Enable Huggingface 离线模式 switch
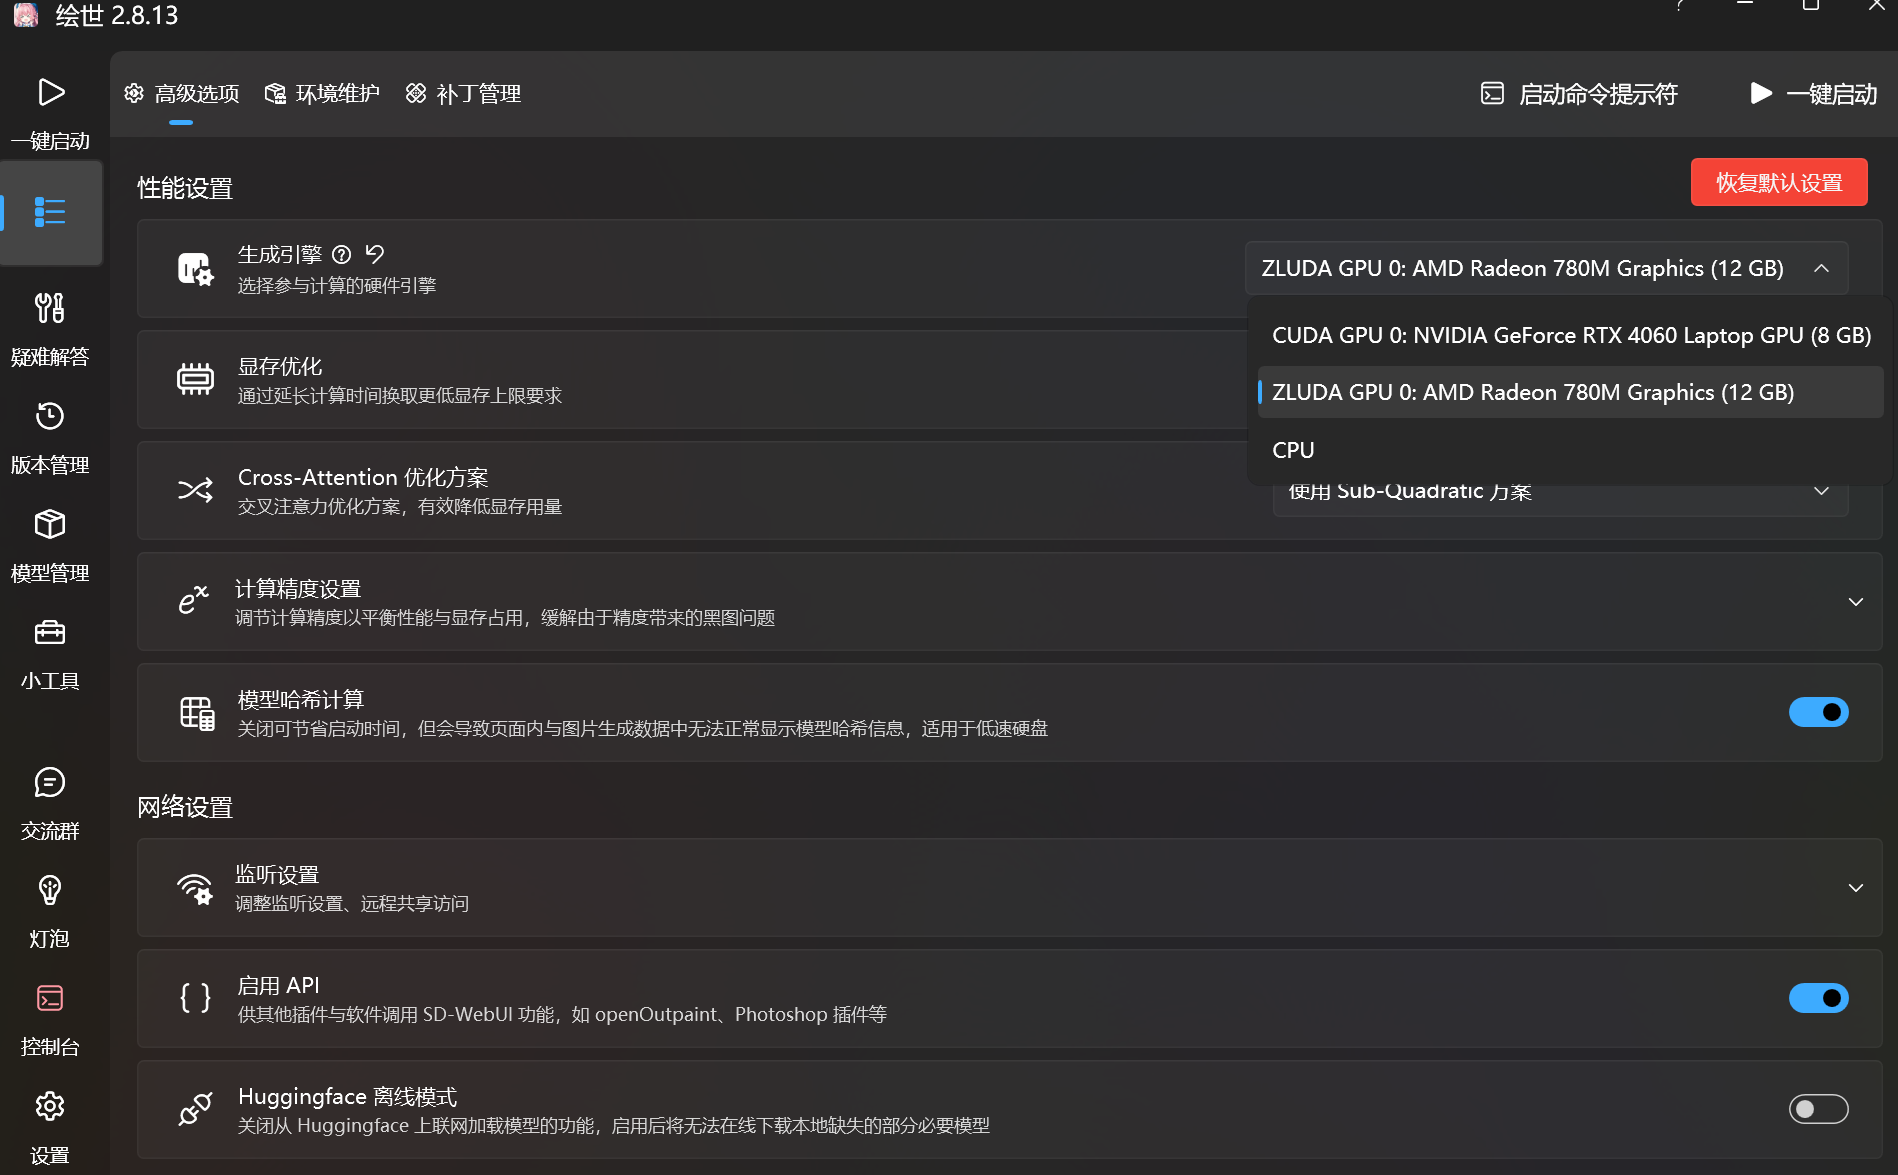Viewport: 1898px width, 1175px height. click(1818, 1109)
